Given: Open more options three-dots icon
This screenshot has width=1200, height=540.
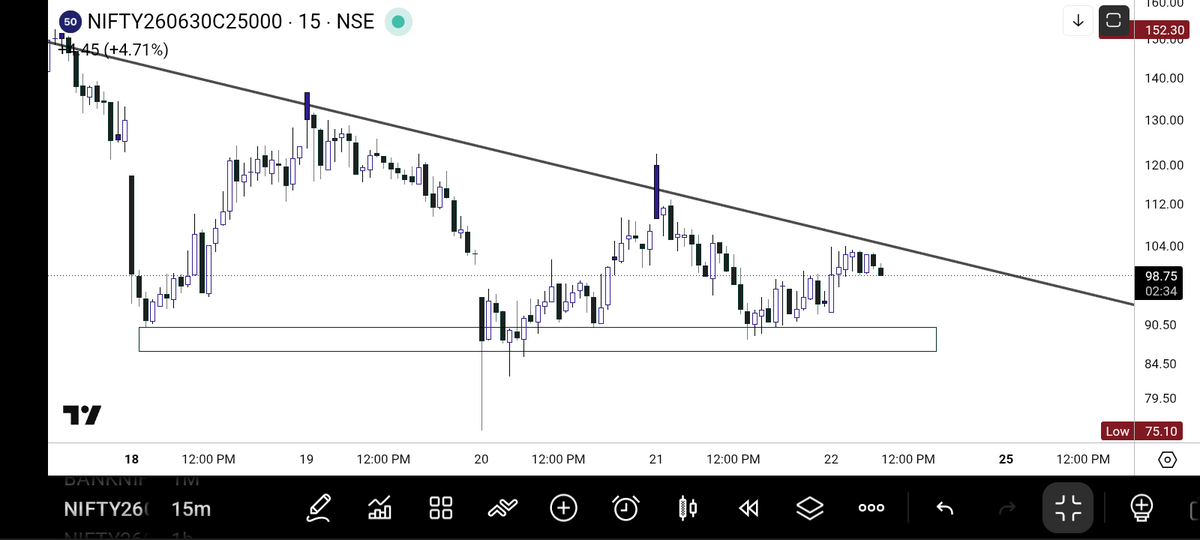Looking at the screenshot, I should pyautogui.click(x=871, y=508).
